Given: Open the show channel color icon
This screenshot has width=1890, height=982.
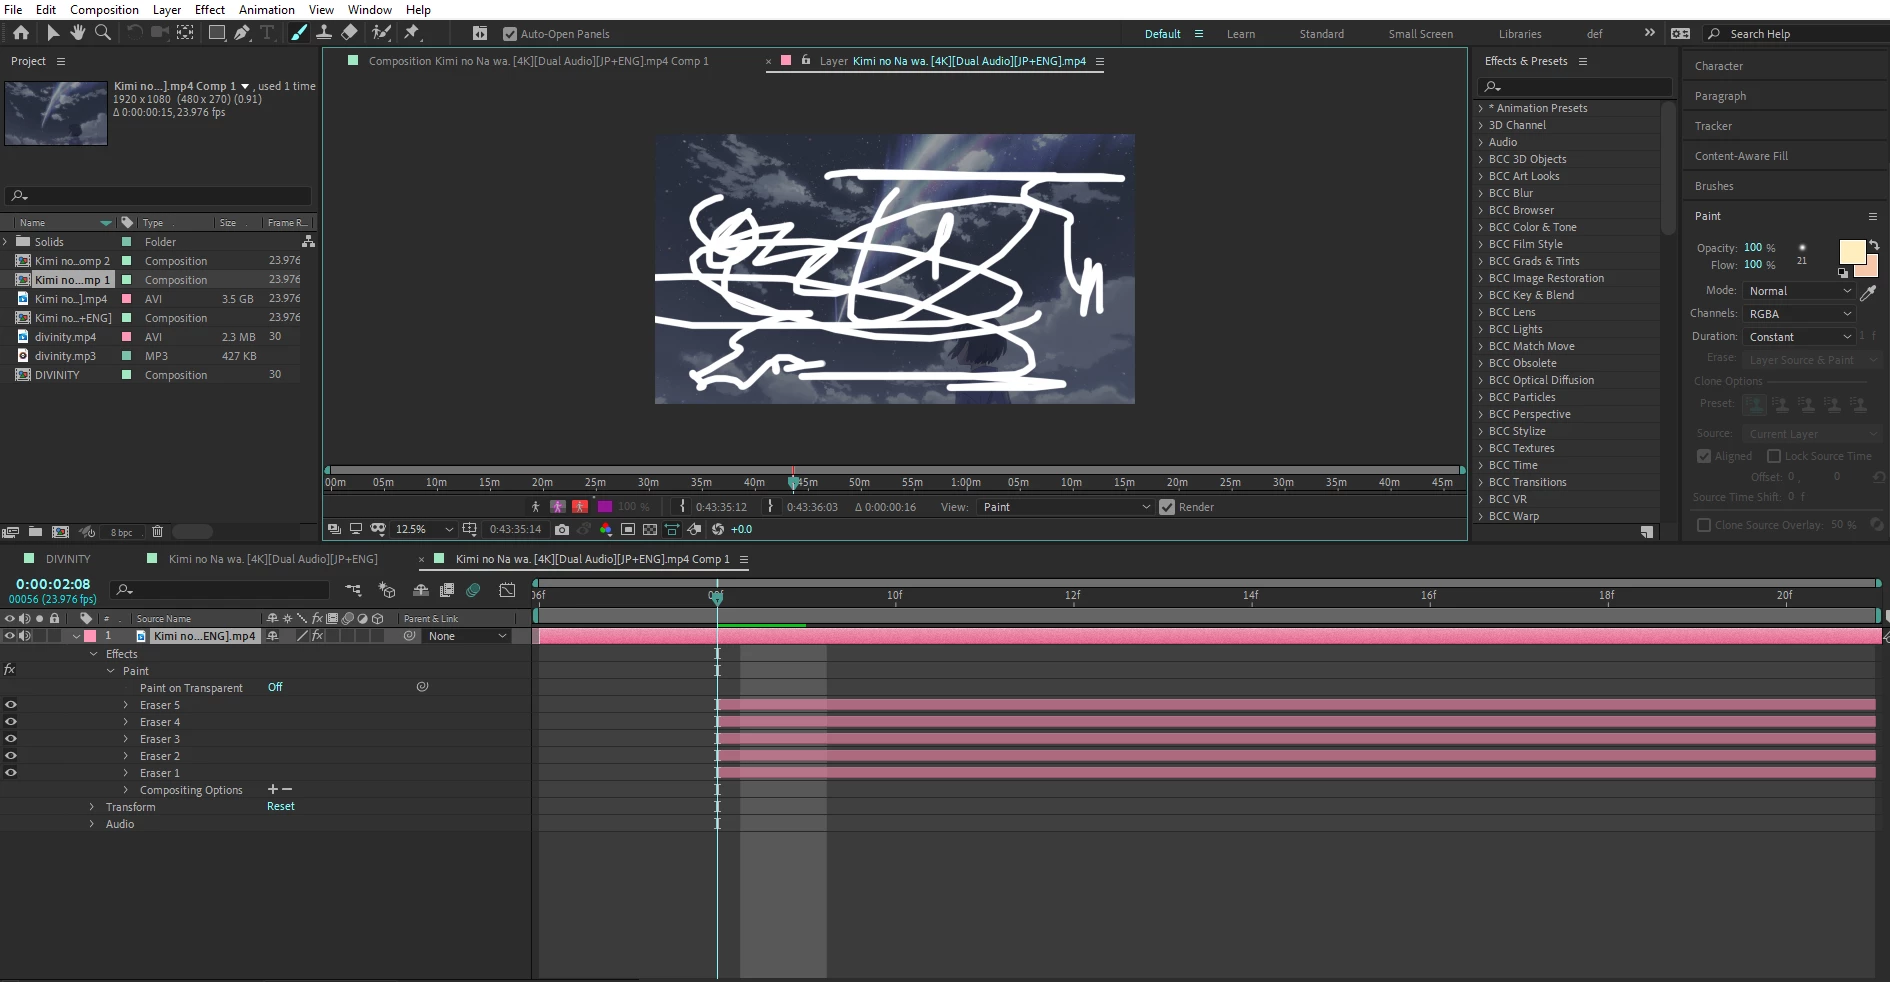Looking at the screenshot, I should tap(605, 529).
